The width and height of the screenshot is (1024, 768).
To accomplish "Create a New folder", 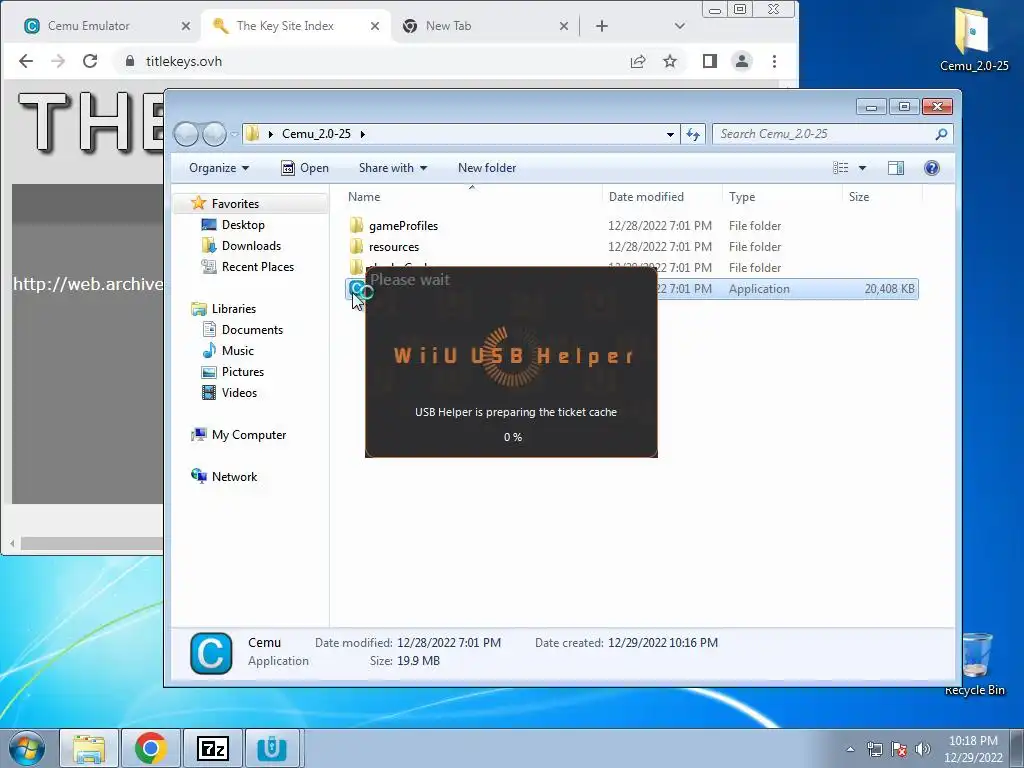I will (487, 168).
